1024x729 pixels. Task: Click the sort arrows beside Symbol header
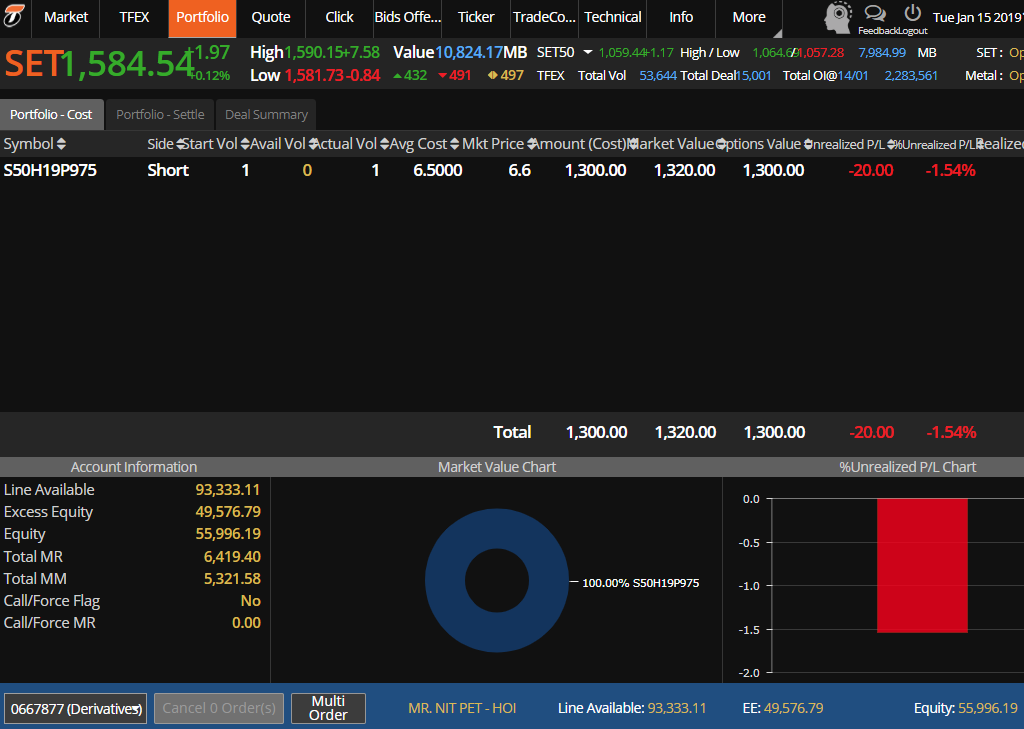61,144
